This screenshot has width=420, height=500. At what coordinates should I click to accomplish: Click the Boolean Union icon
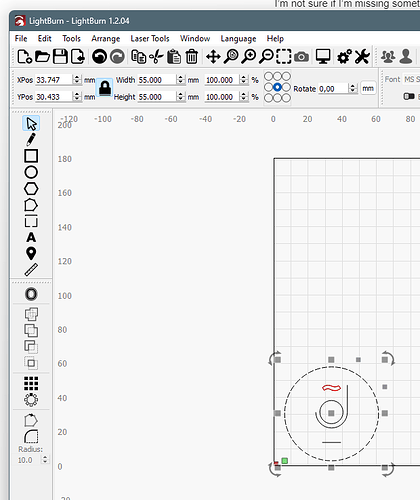[31, 330]
